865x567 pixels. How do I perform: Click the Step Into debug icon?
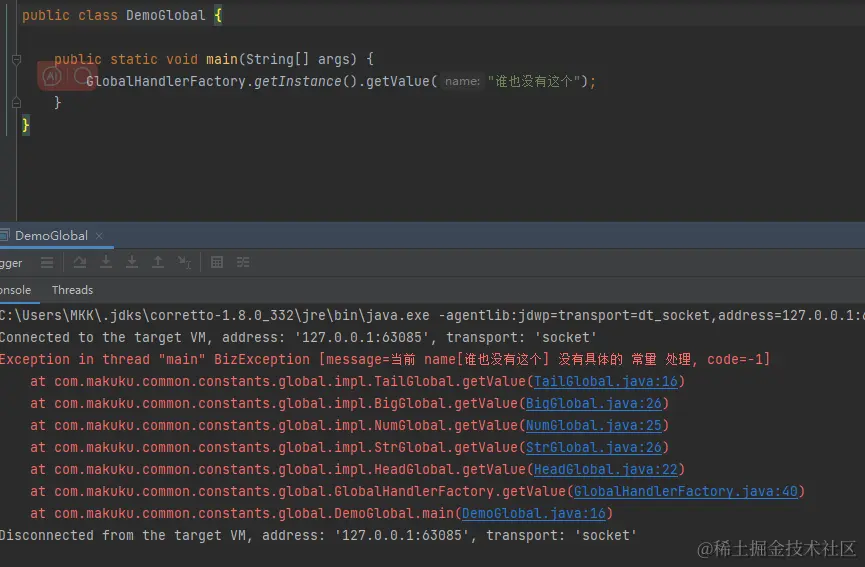[106, 262]
